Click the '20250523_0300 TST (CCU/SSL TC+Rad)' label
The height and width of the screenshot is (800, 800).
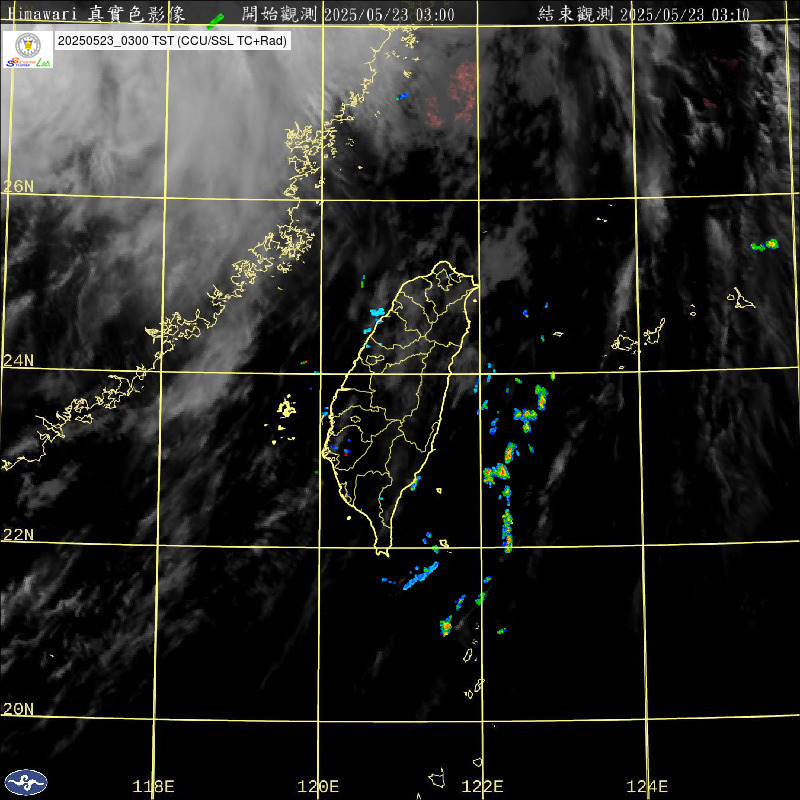coord(172,41)
